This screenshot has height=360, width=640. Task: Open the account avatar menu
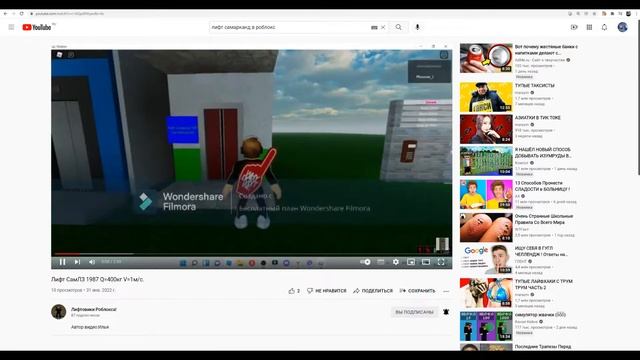point(622,27)
